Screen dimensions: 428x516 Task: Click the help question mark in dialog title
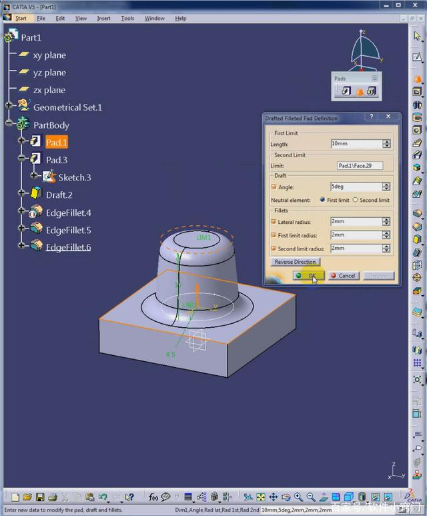pyautogui.click(x=371, y=116)
